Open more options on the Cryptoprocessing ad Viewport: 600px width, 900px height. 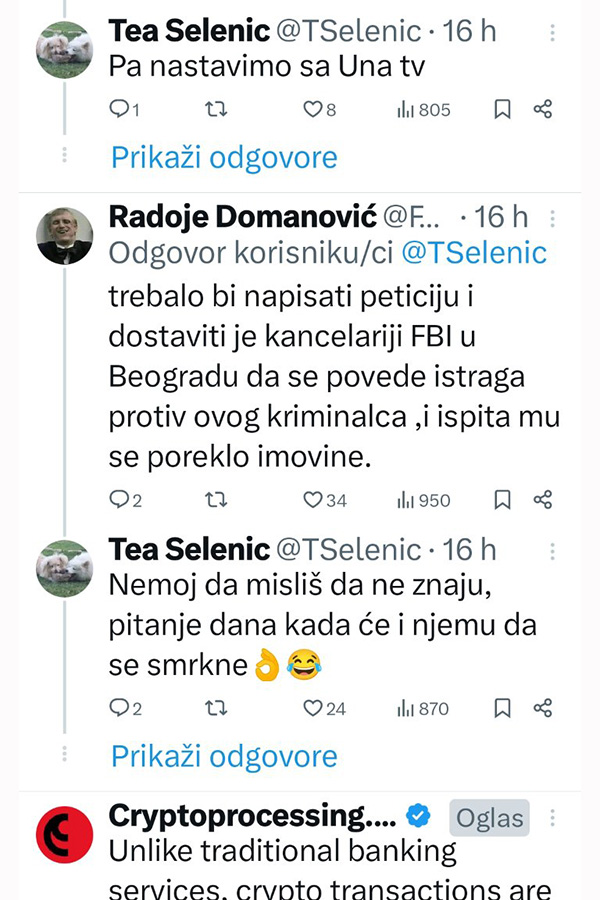click(x=553, y=818)
